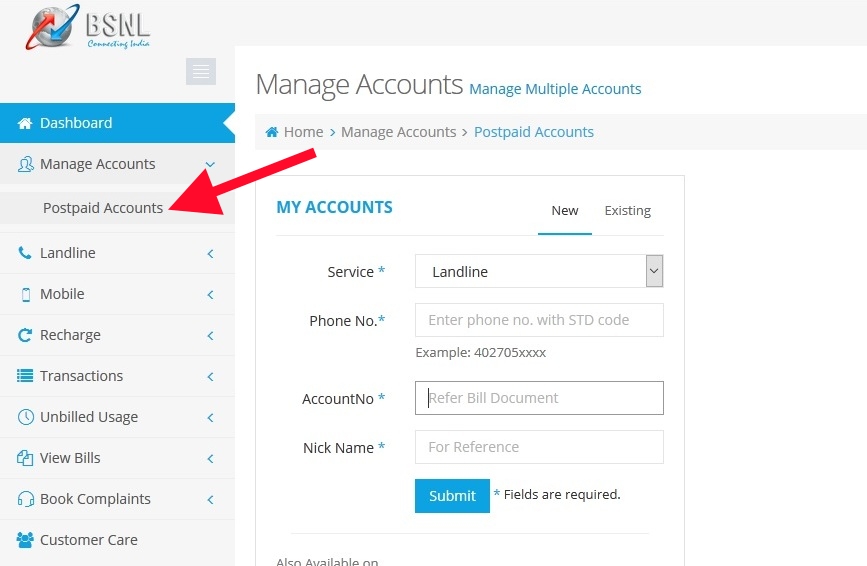Image resolution: width=867 pixels, height=566 pixels.
Task: Switch to the Existing tab
Action: [628, 211]
